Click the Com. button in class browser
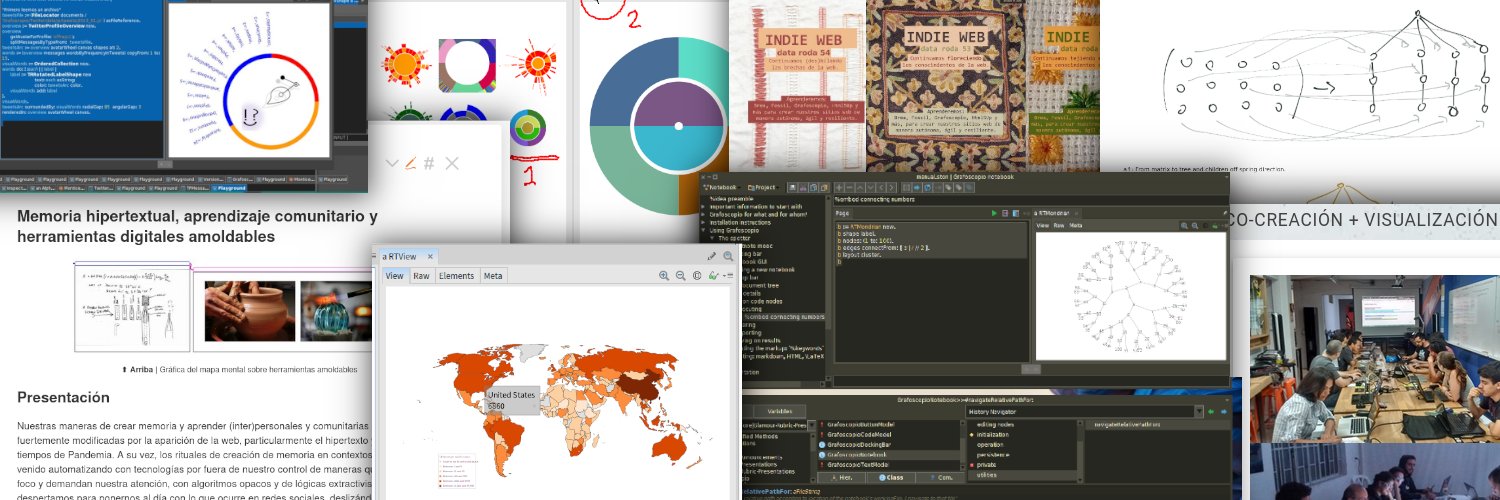This screenshot has width=1500, height=500. 941,477
